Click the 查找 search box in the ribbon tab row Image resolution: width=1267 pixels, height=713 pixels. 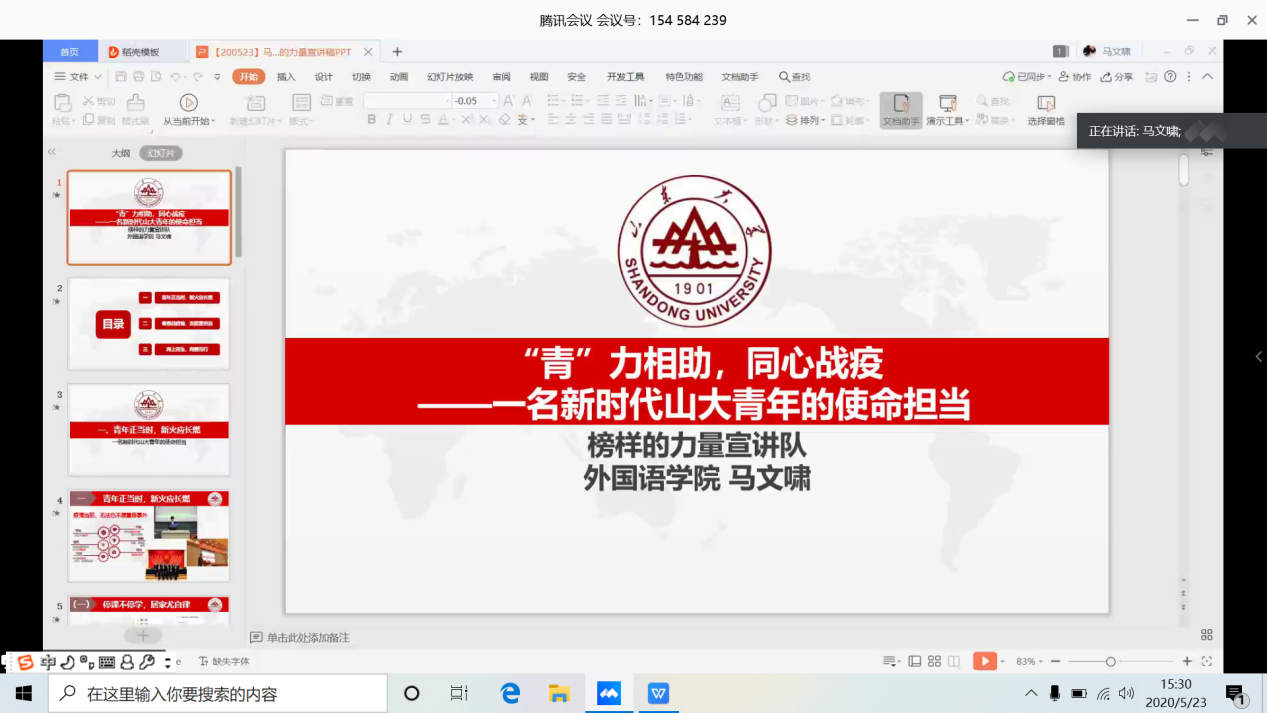795,77
